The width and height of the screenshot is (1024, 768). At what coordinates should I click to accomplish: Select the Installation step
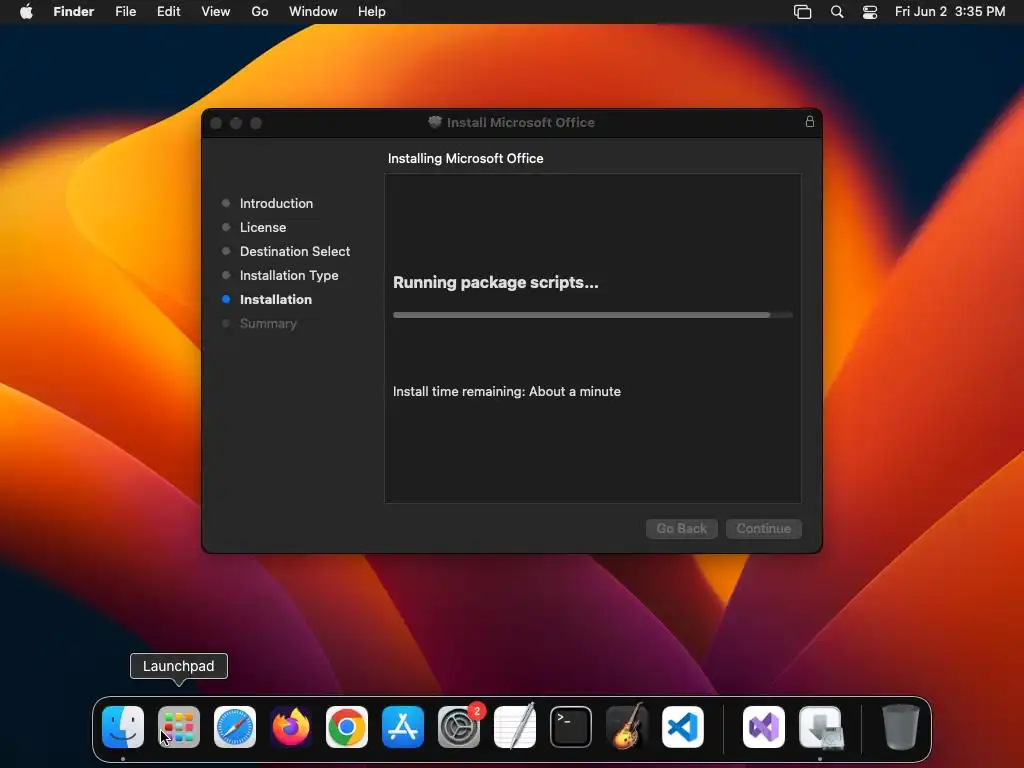coord(276,299)
